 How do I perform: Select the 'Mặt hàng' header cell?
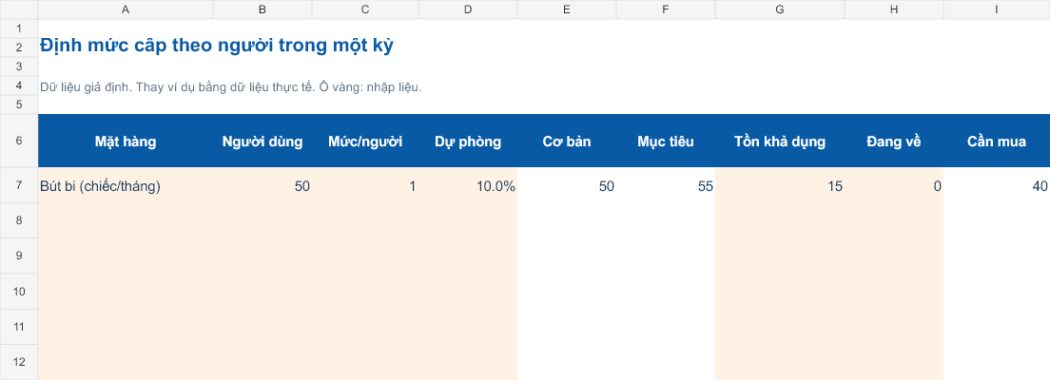(x=125, y=141)
